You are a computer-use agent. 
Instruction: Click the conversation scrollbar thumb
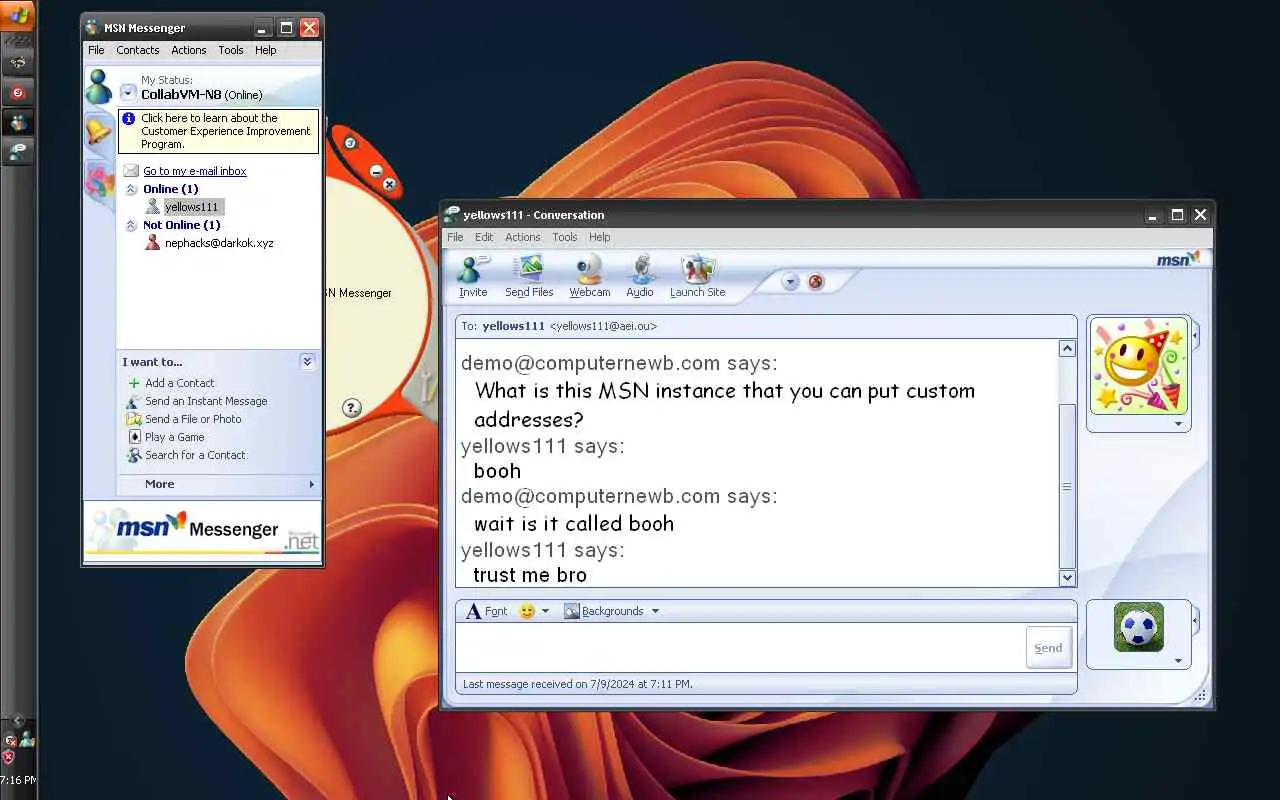(x=1067, y=486)
